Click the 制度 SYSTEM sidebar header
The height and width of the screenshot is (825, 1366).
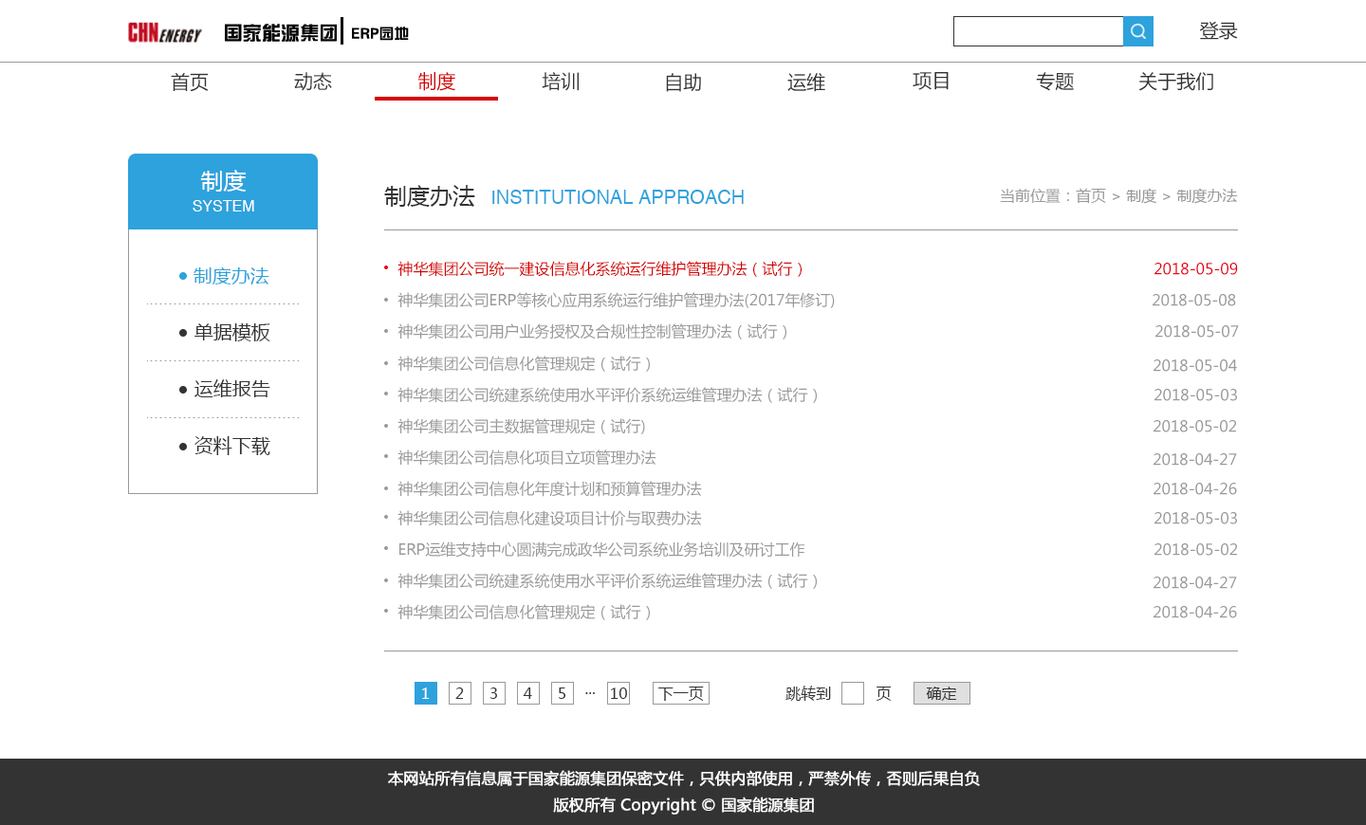[x=223, y=192]
